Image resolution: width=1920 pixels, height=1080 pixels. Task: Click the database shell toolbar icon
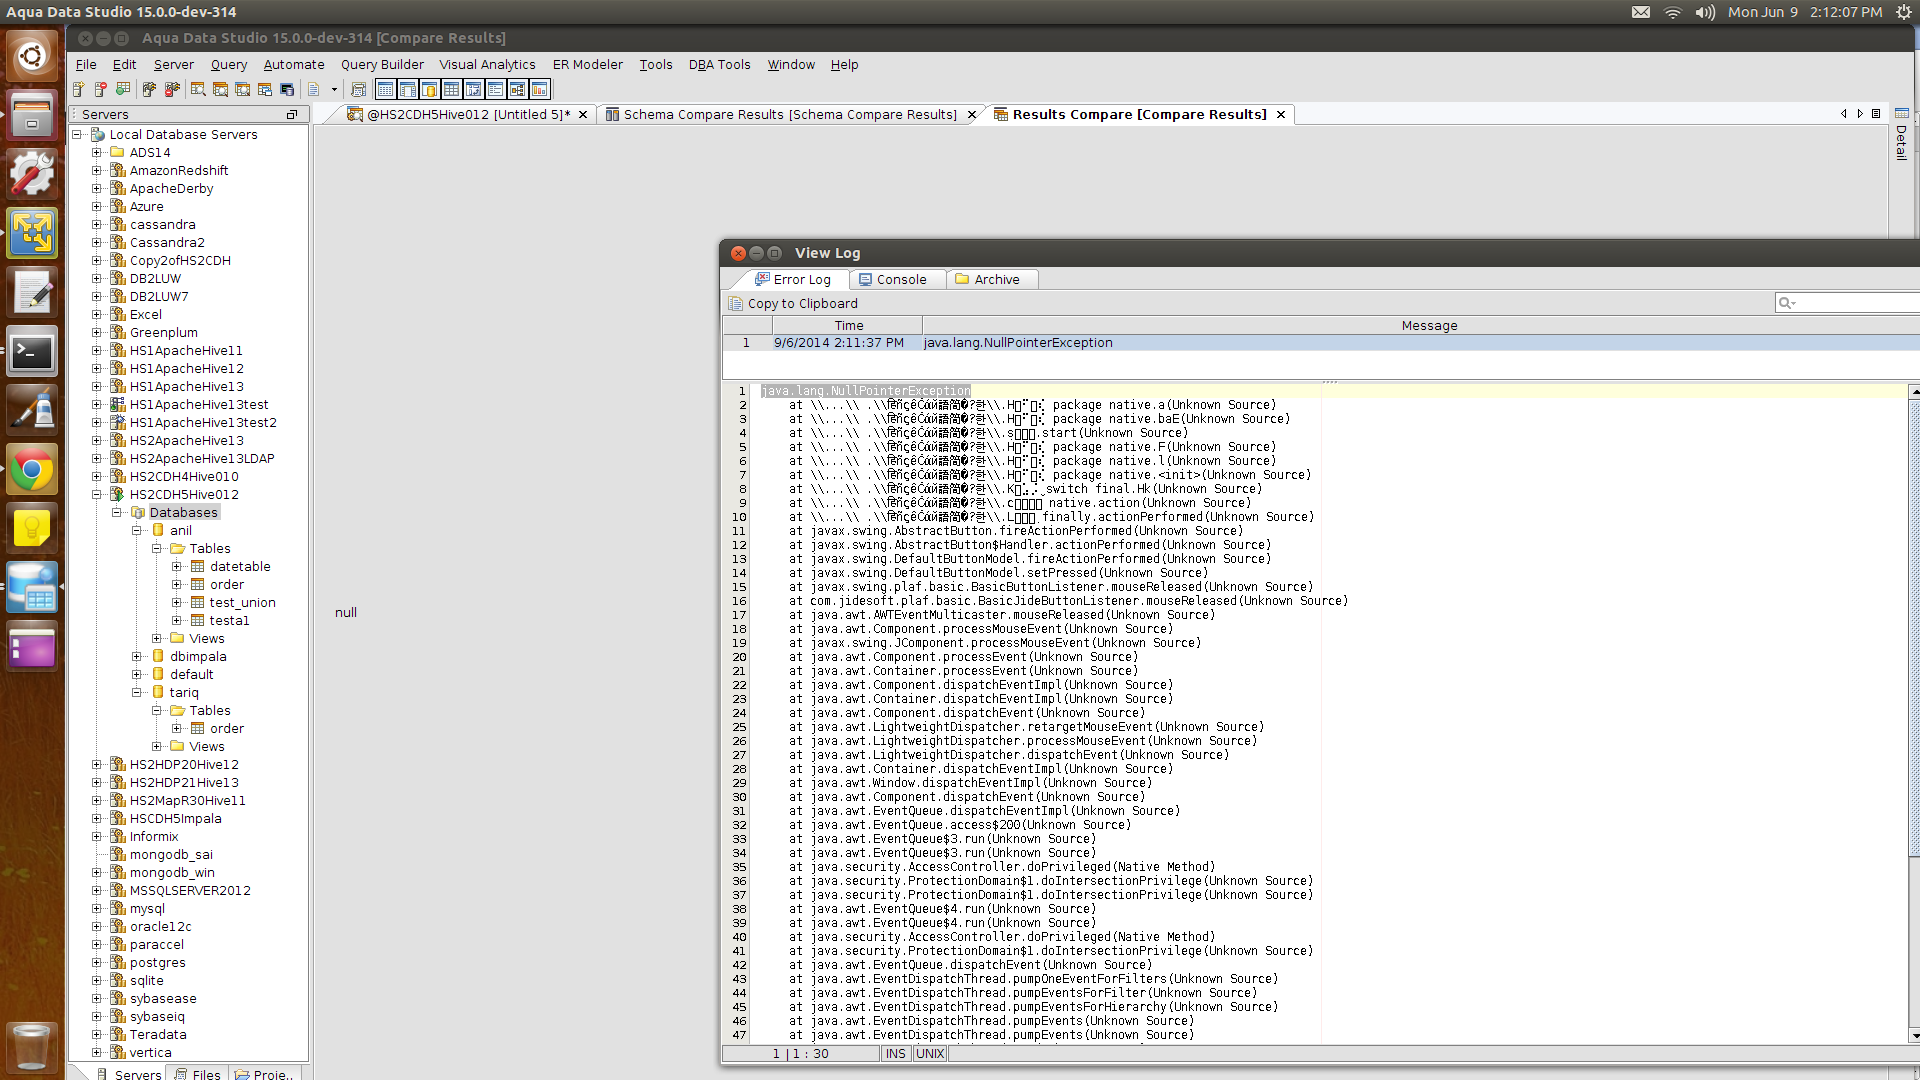click(287, 89)
